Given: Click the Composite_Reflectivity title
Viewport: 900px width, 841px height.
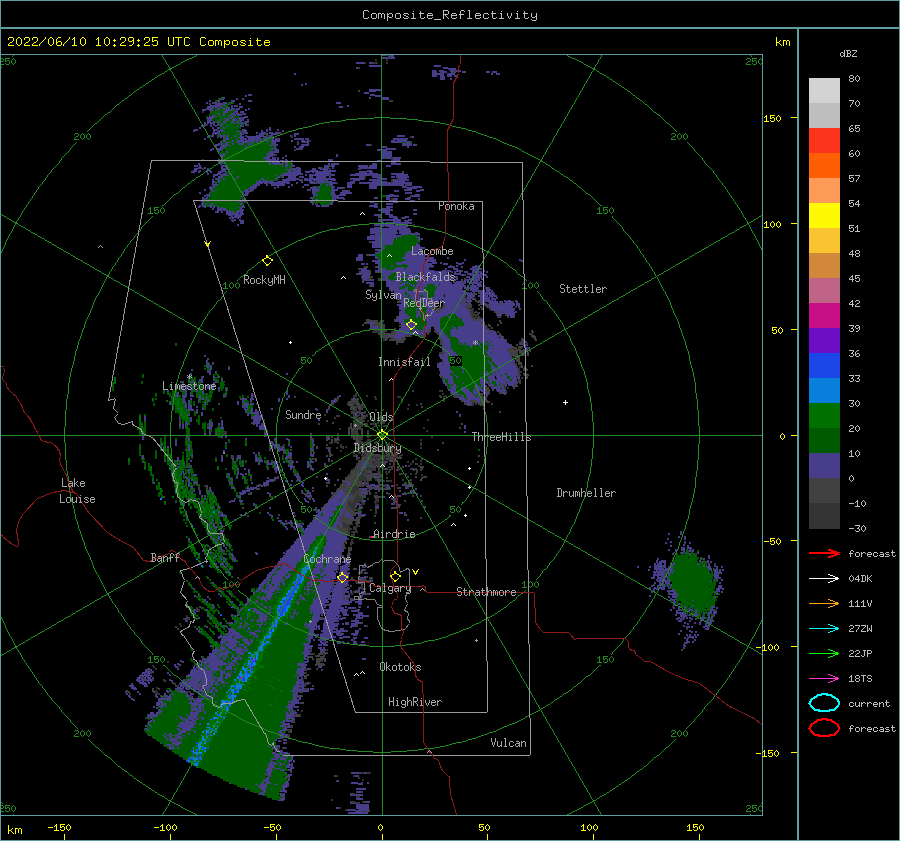Looking at the screenshot, I should (x=450, y=15).
